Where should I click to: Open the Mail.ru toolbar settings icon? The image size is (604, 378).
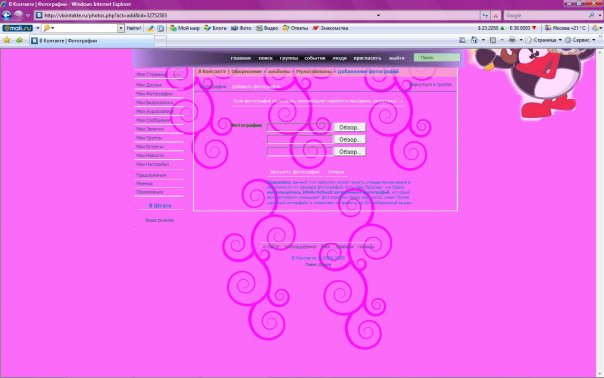pos(596,28)
